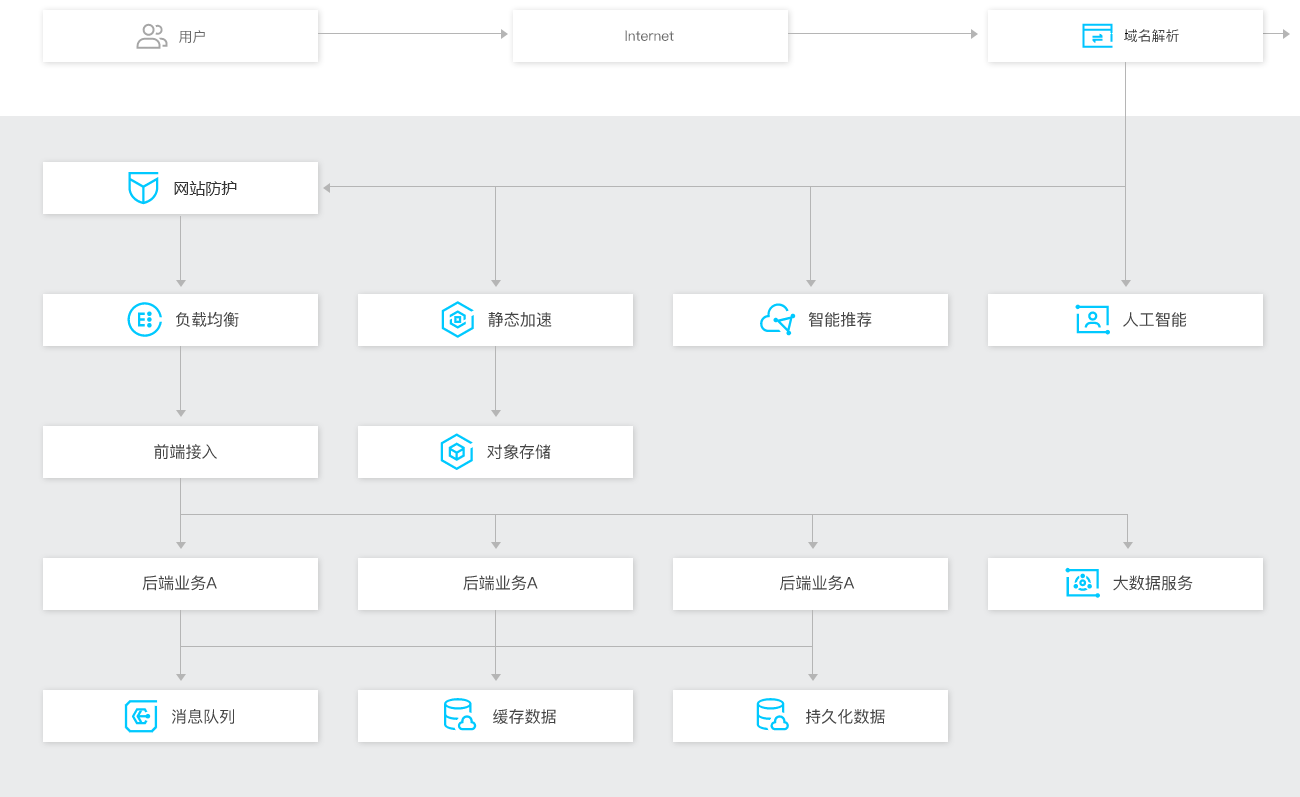
Task: Select the leftmost 后端业务A node
Action: click(180, 584)
